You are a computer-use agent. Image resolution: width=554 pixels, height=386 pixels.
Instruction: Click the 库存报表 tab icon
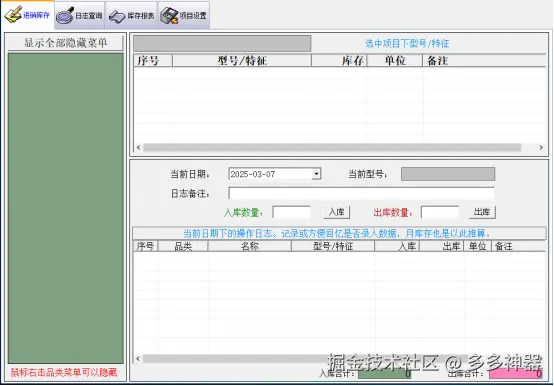tap(117, 16)
